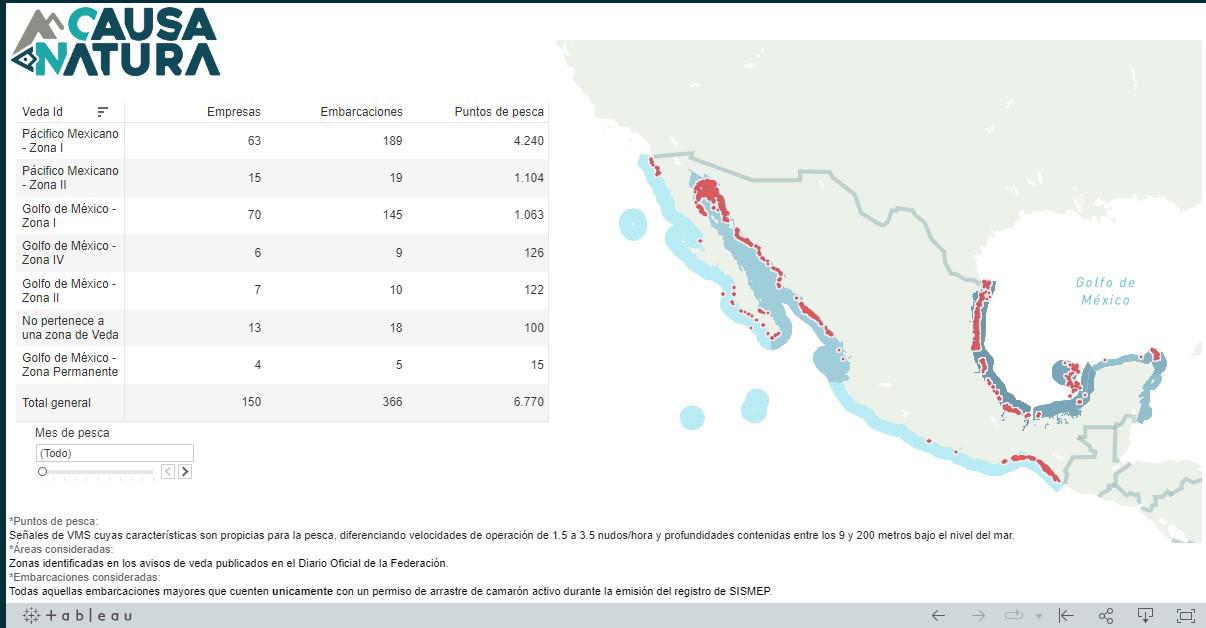Click the *Áreas consideradas: footnote heading
The width and height of the screenshot is (1206, 628).
point(61,549)
